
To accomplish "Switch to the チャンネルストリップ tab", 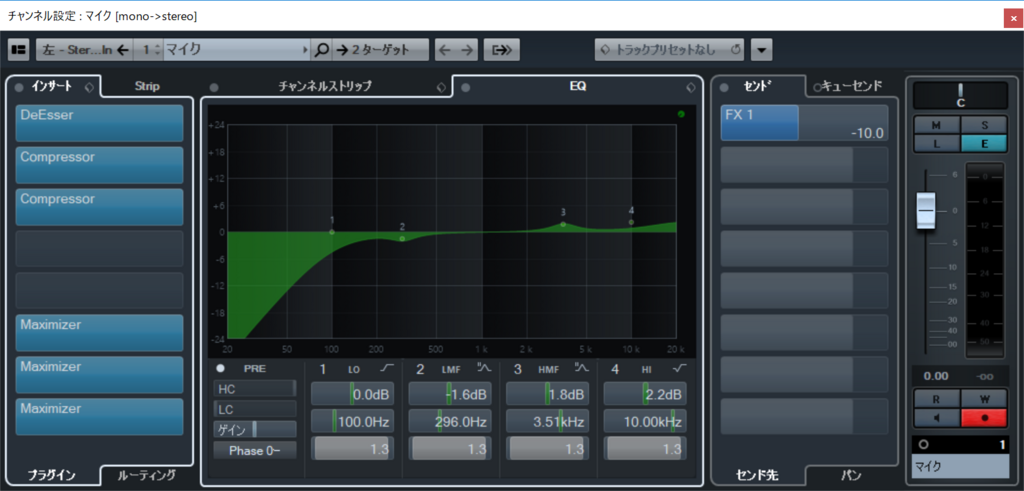I will [x=325, y=86].
